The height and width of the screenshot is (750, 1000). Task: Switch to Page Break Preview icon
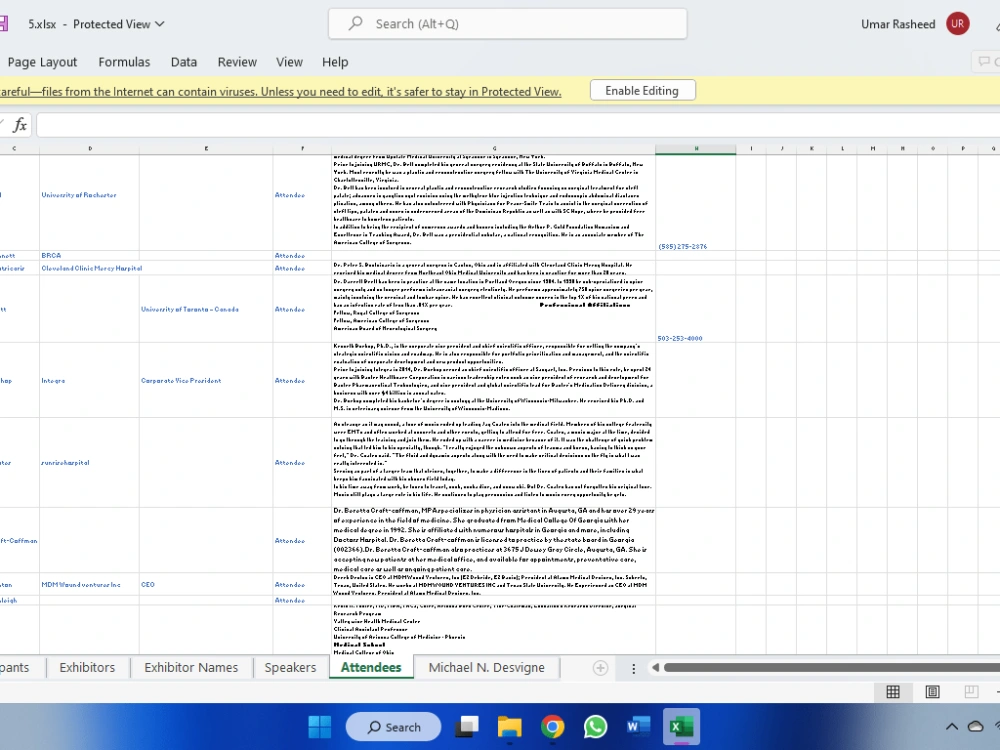point(971,691)
